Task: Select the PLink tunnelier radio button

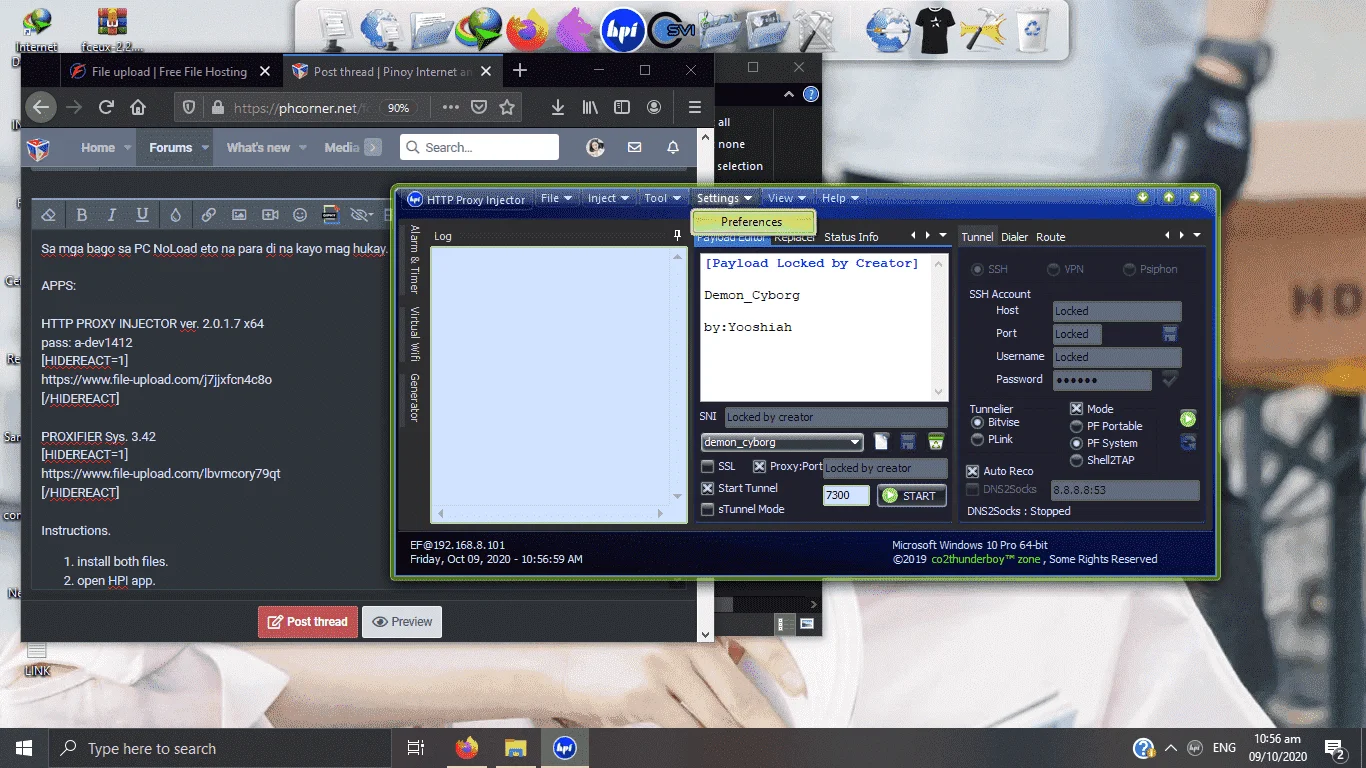Action: [977, 439]
